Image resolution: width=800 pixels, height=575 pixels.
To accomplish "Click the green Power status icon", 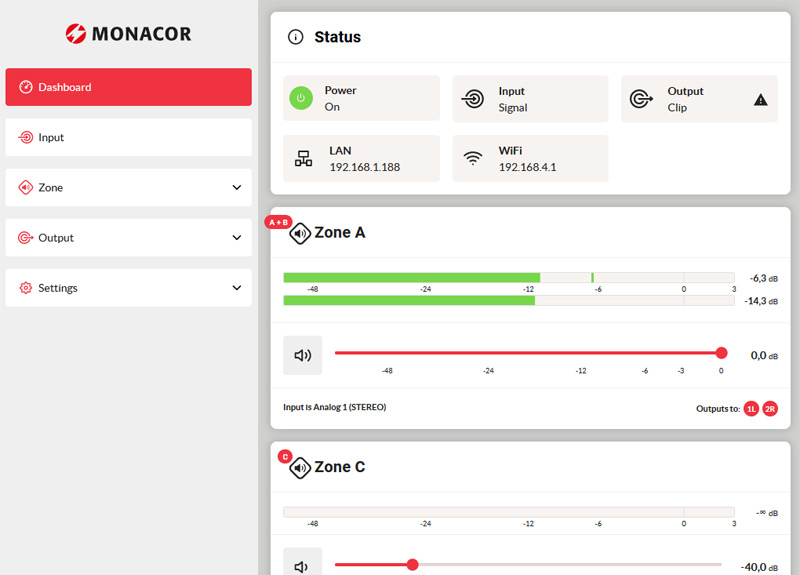I will click(301, 98).
